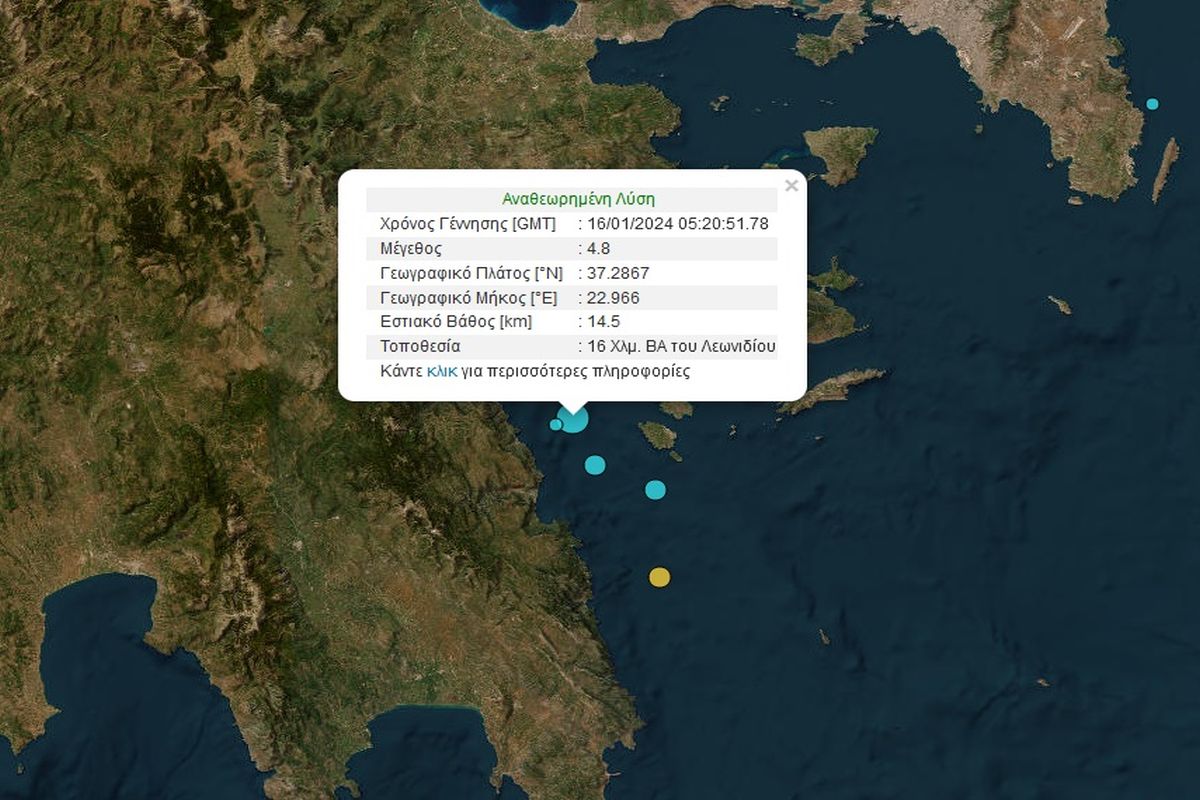
Task: Click the 'Εστιακό Βάθος [km]' label
Action: pyautogui.click(x=456, y=322)
